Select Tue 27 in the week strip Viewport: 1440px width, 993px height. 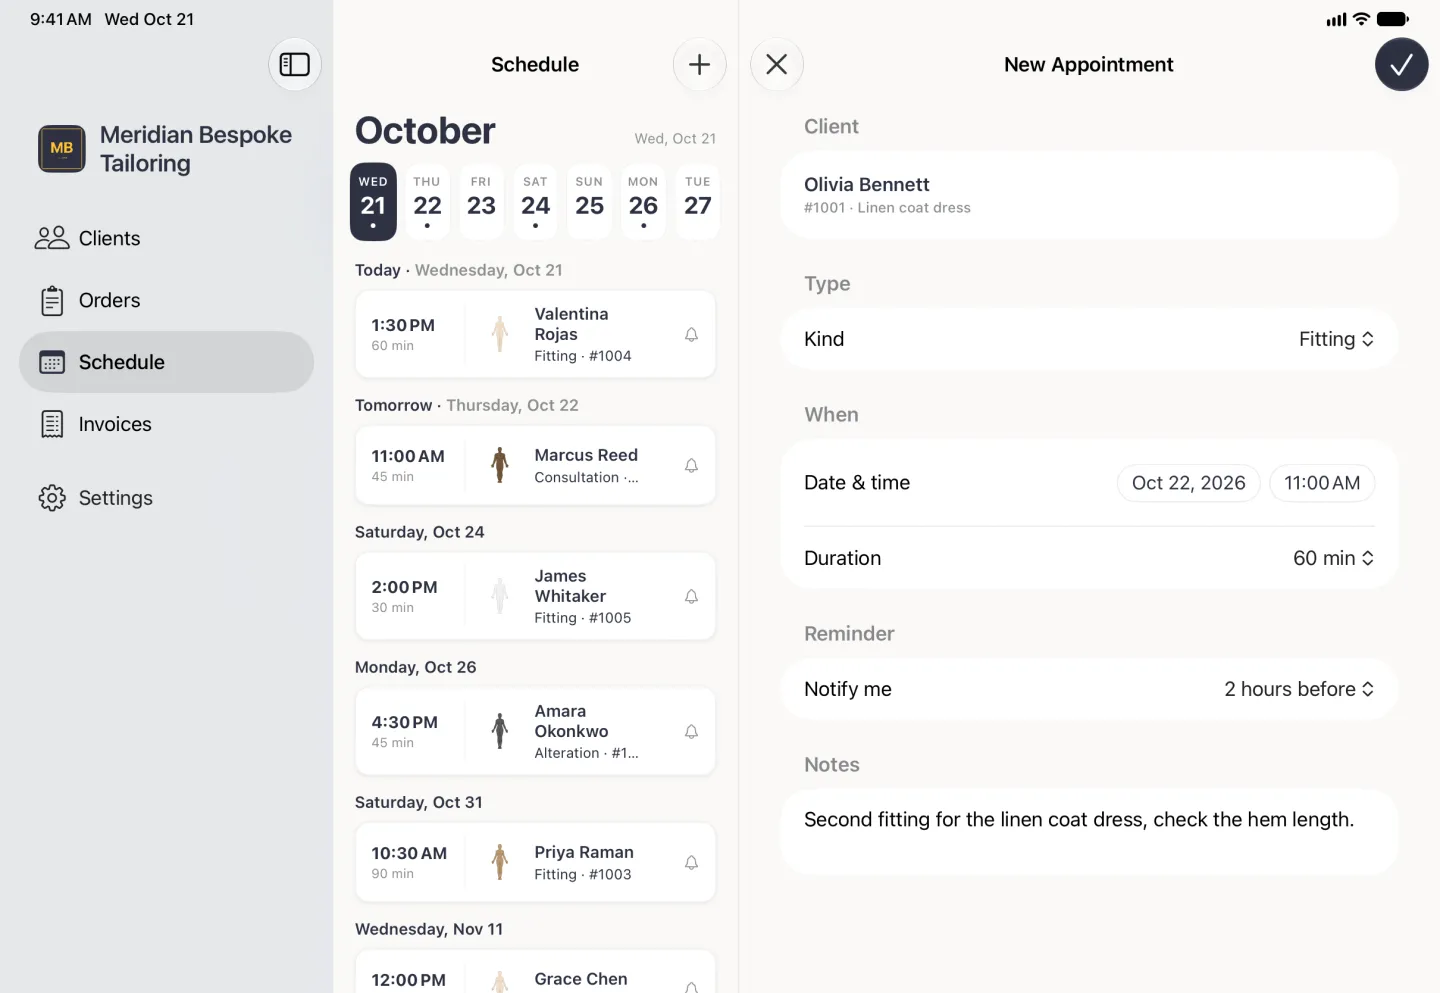697,202
